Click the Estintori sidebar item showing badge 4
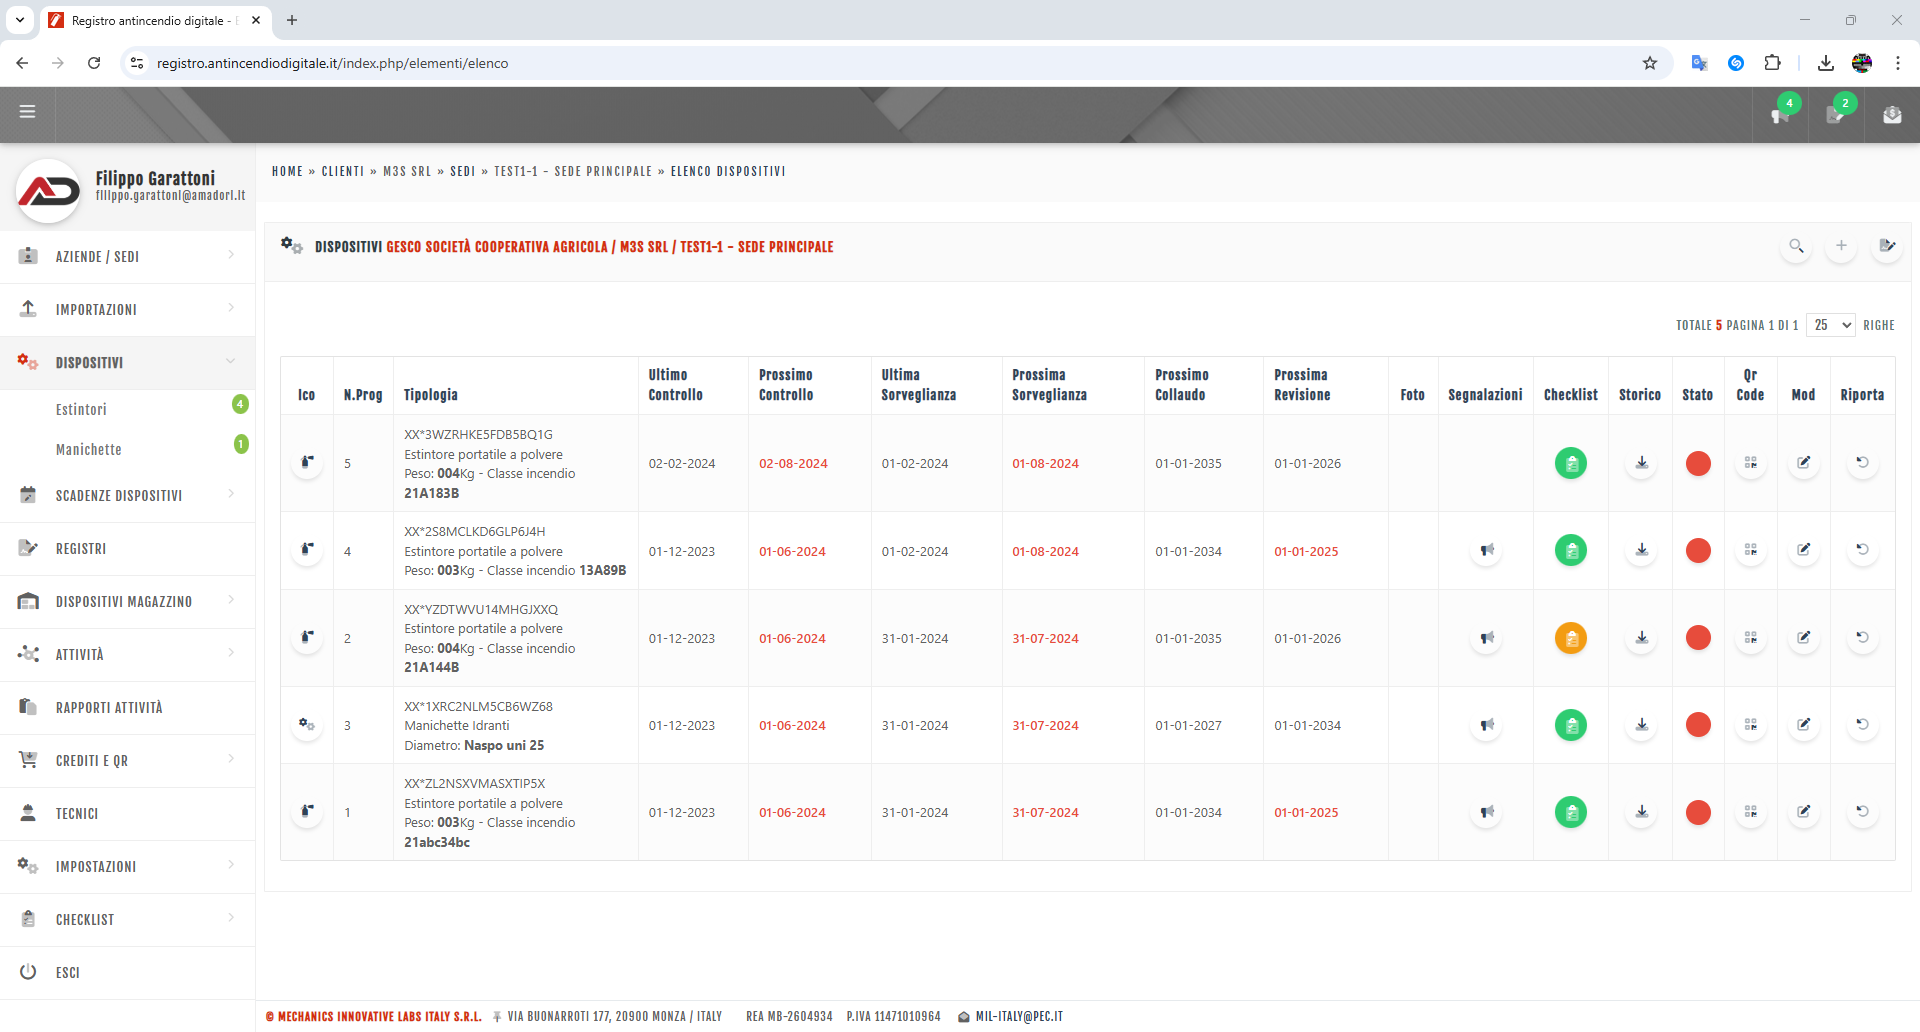Viewport: 1920px width, 1032px height. click(81, 409)
